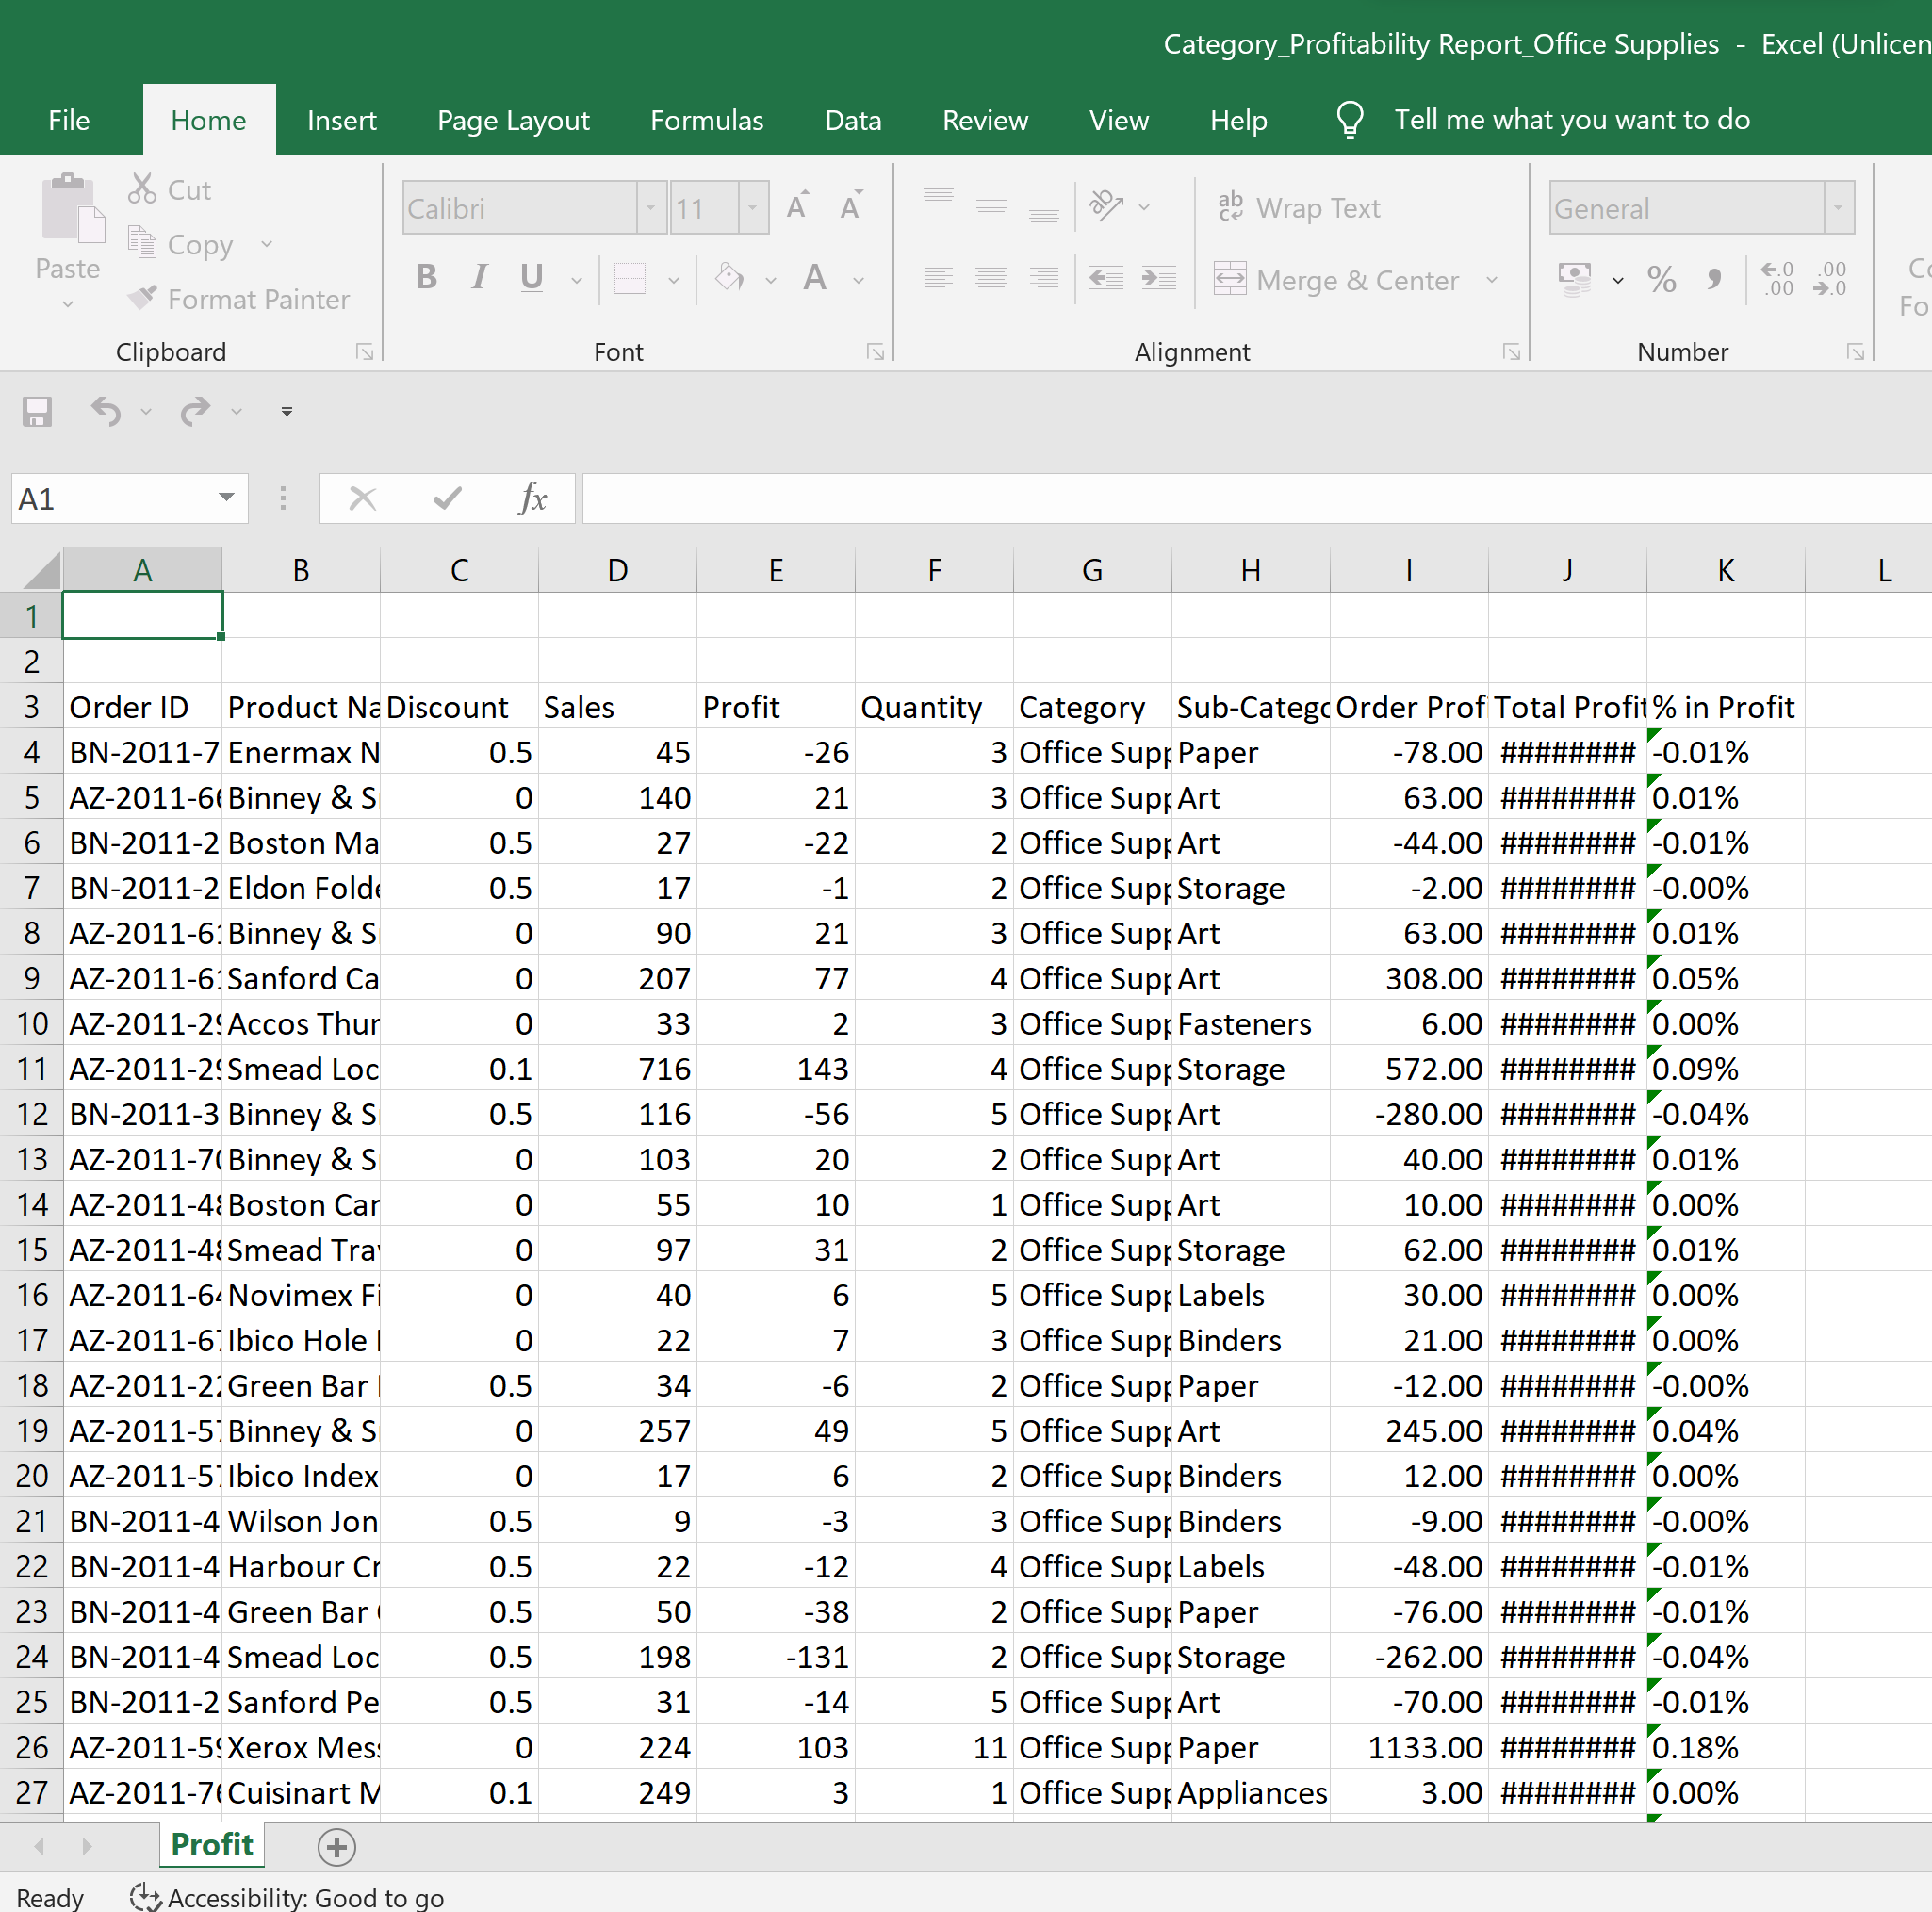This screenshot has width=1932, height=1912.
Task: Add a new worksheet
Action: point(336,1846)
